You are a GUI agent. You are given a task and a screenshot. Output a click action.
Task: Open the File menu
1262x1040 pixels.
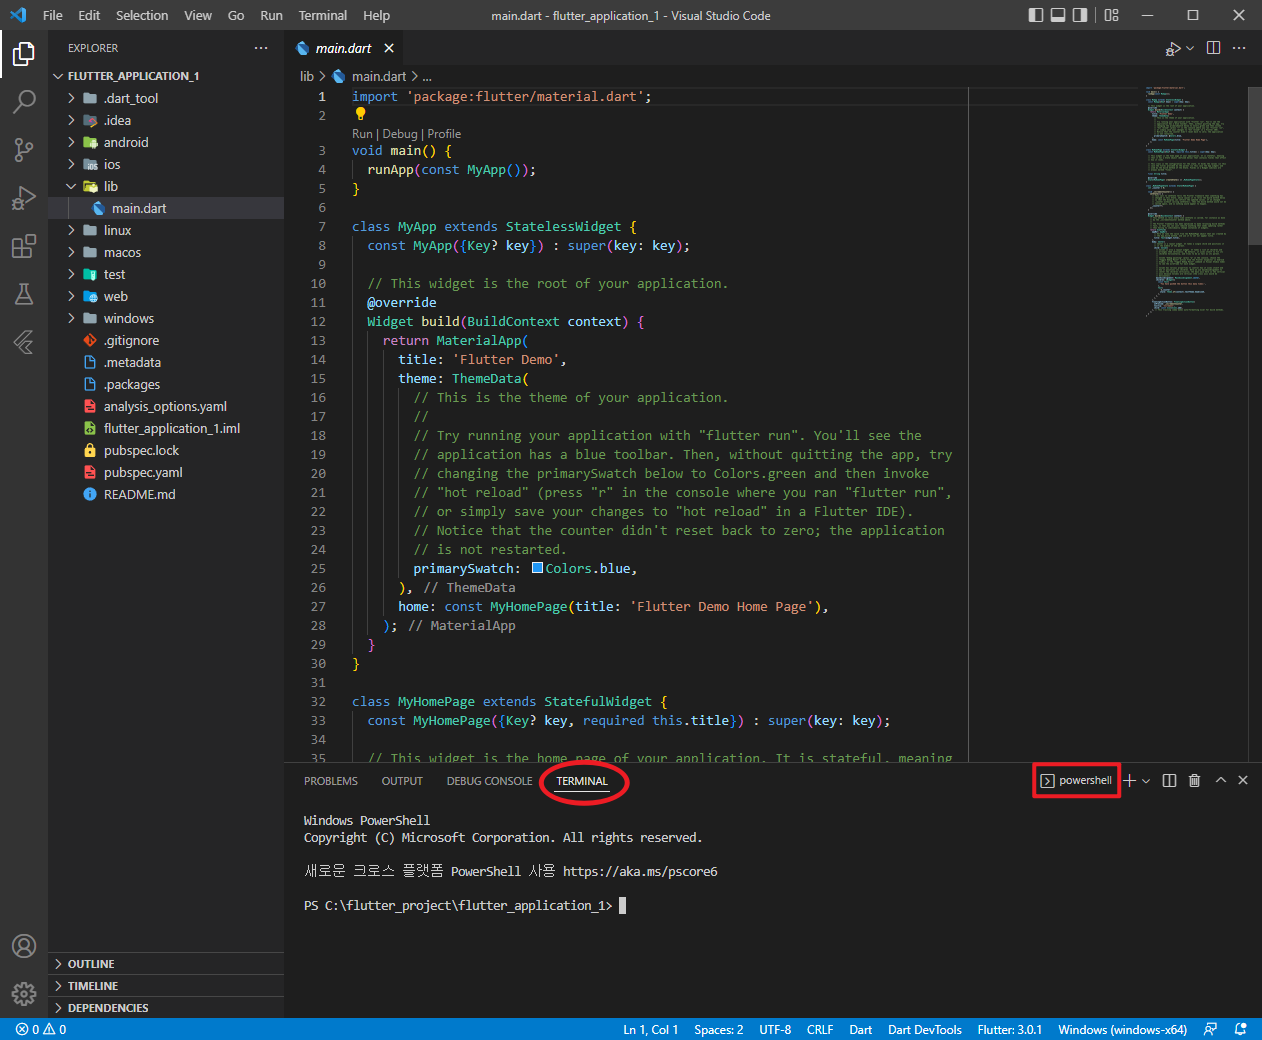[53, 15]
